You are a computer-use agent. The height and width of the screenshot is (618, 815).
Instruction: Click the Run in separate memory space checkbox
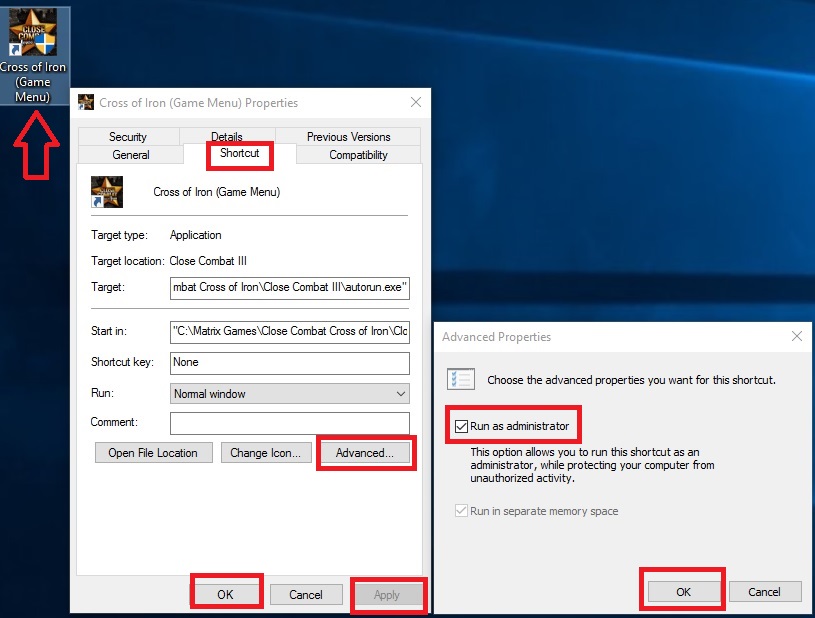[x=461, y=511]
